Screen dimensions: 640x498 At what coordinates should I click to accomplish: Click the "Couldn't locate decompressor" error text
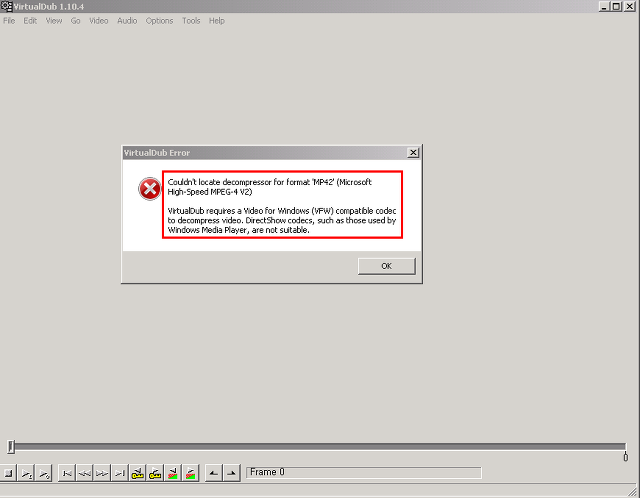pos(269,187)
